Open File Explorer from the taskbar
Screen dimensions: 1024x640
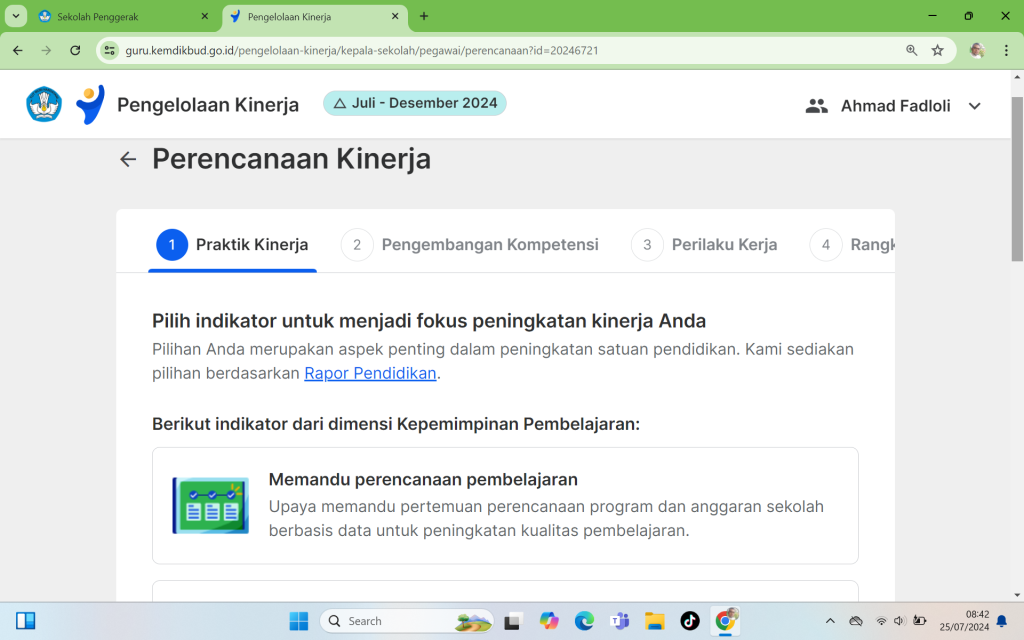[x=654, y=621]
